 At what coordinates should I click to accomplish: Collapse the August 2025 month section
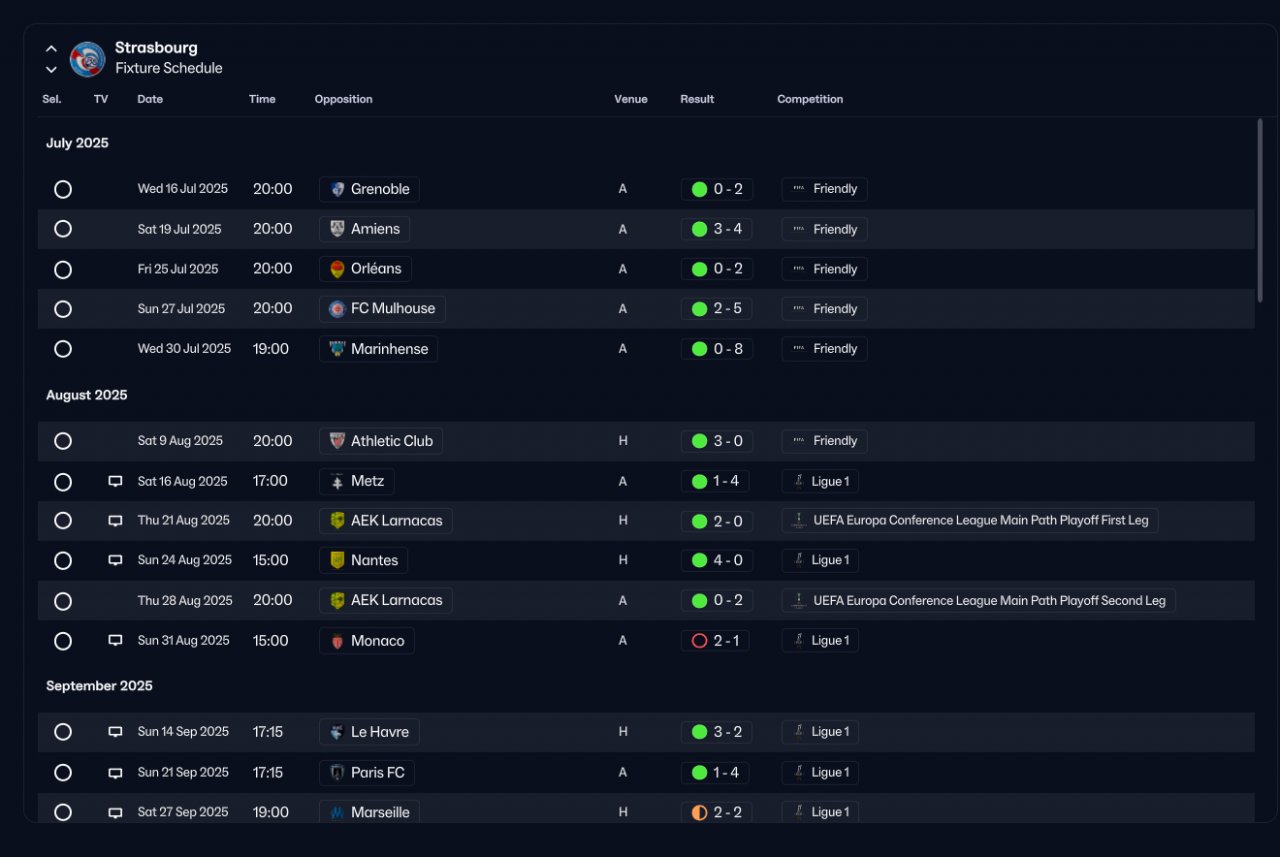pyautogui.click(x=87, y=395)
